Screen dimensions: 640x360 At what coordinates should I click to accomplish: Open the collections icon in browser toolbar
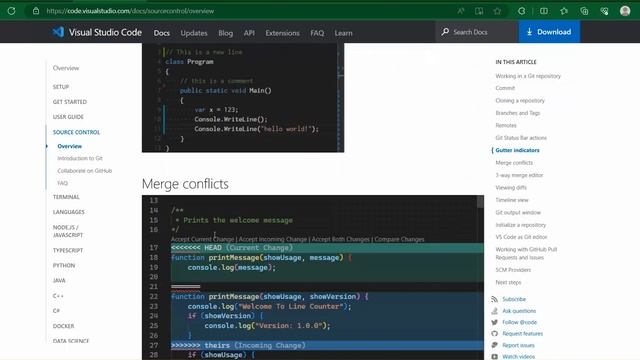coord(584,11)
